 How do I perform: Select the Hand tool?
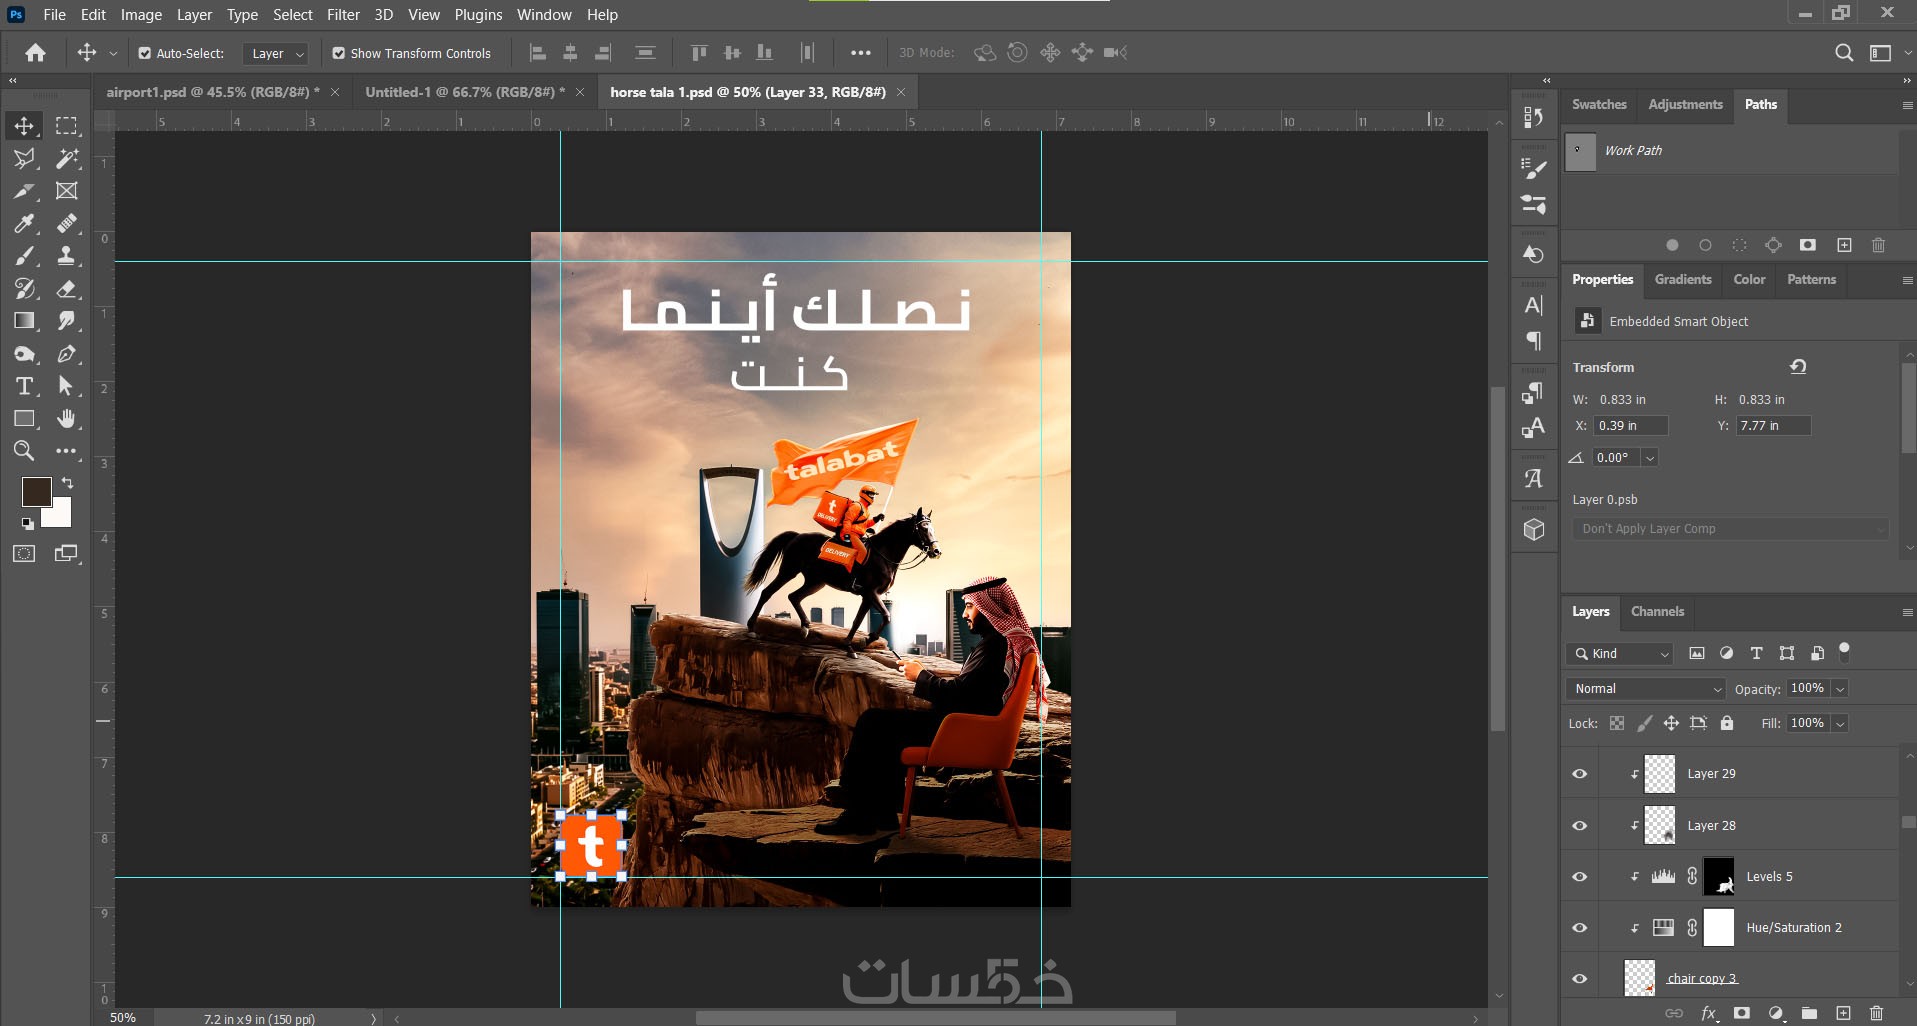(67, 419)
